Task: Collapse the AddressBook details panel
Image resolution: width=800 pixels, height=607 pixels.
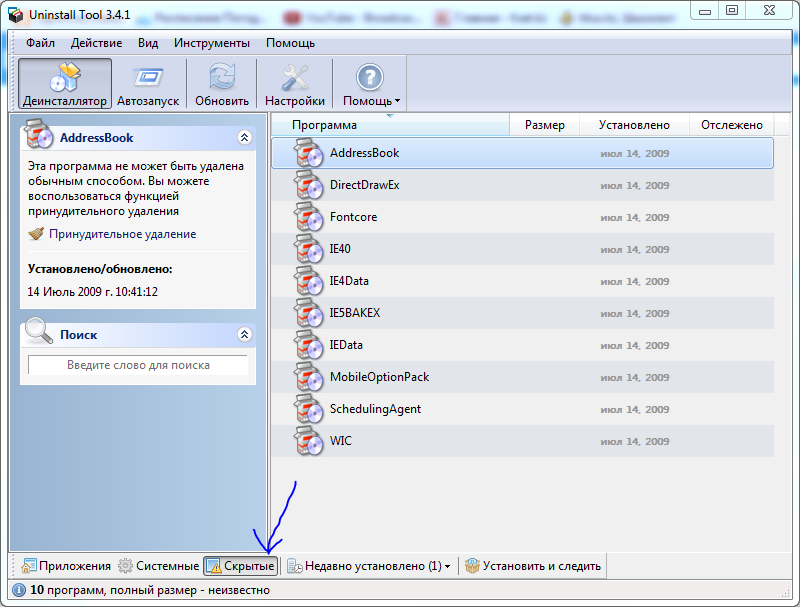Action: [x=244, y=137]
